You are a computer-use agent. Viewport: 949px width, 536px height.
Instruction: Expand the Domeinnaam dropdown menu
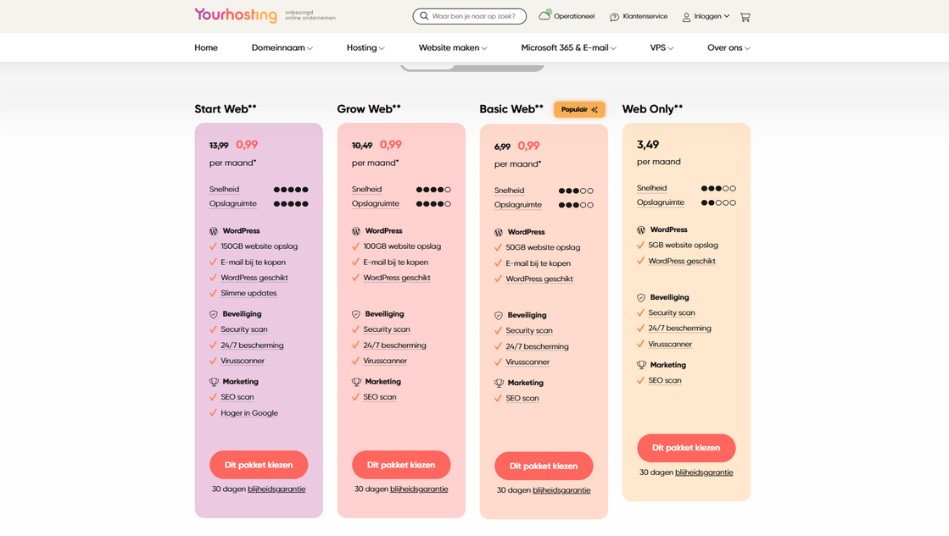click(282, 48)
